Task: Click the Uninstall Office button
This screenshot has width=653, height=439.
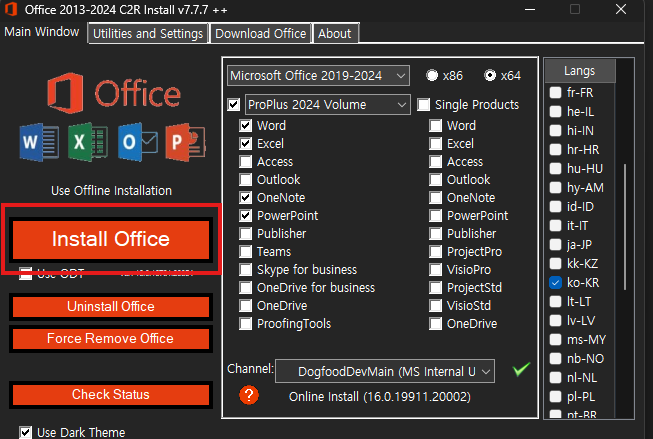Action: click(x=111, y=307)
